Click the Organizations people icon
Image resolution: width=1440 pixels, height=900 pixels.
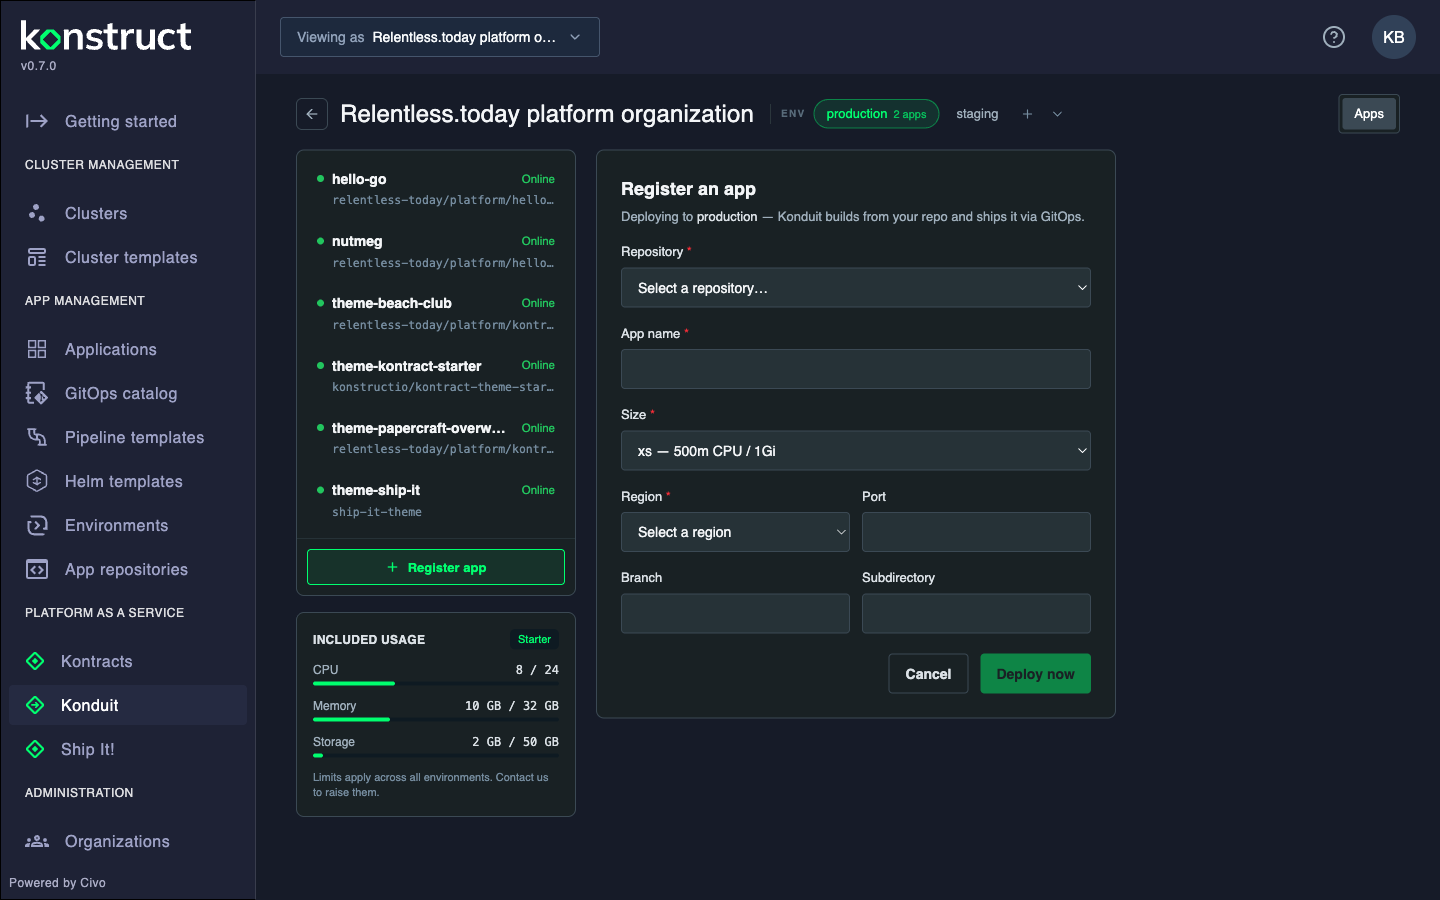(37, 841)
